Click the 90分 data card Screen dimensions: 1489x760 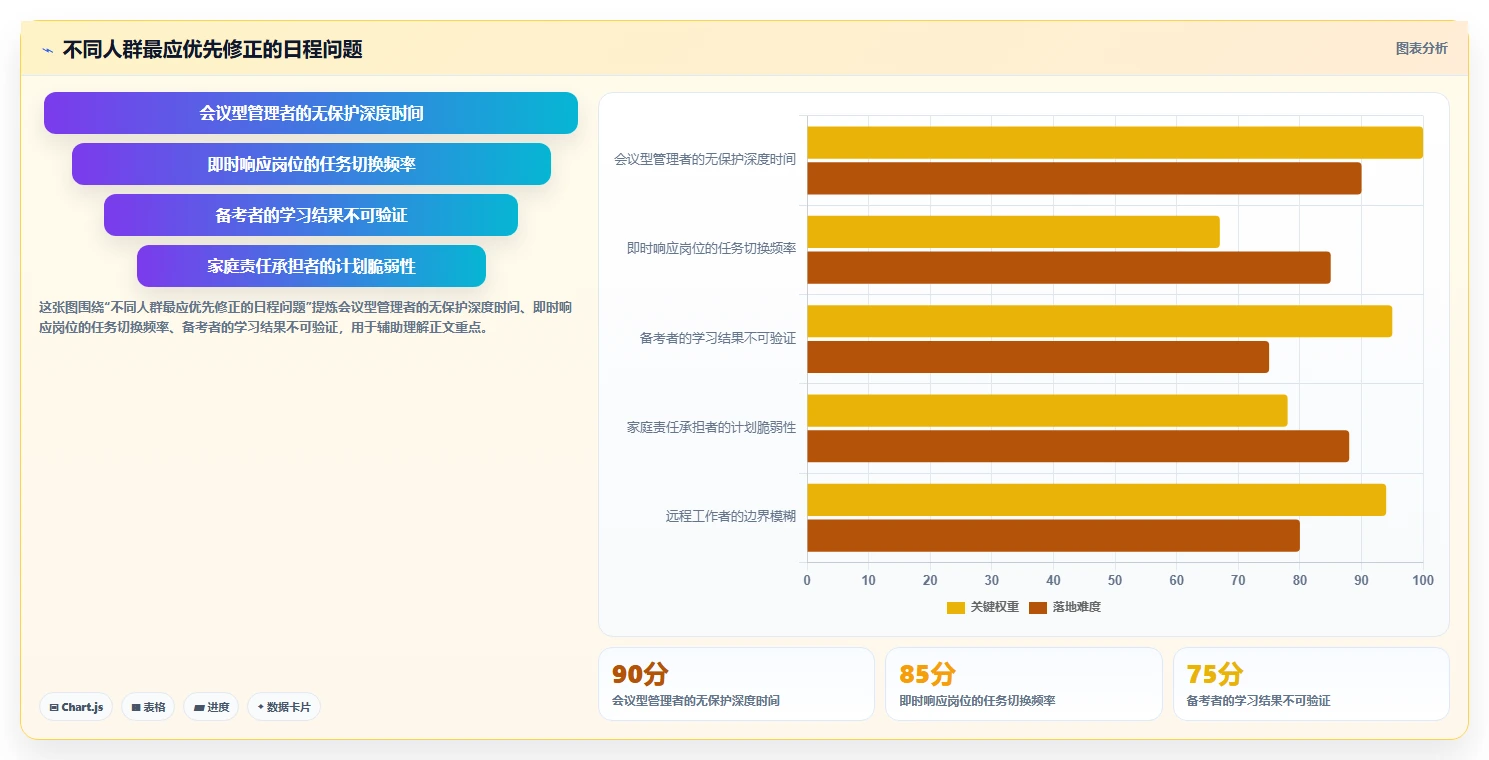pos(736,684)
